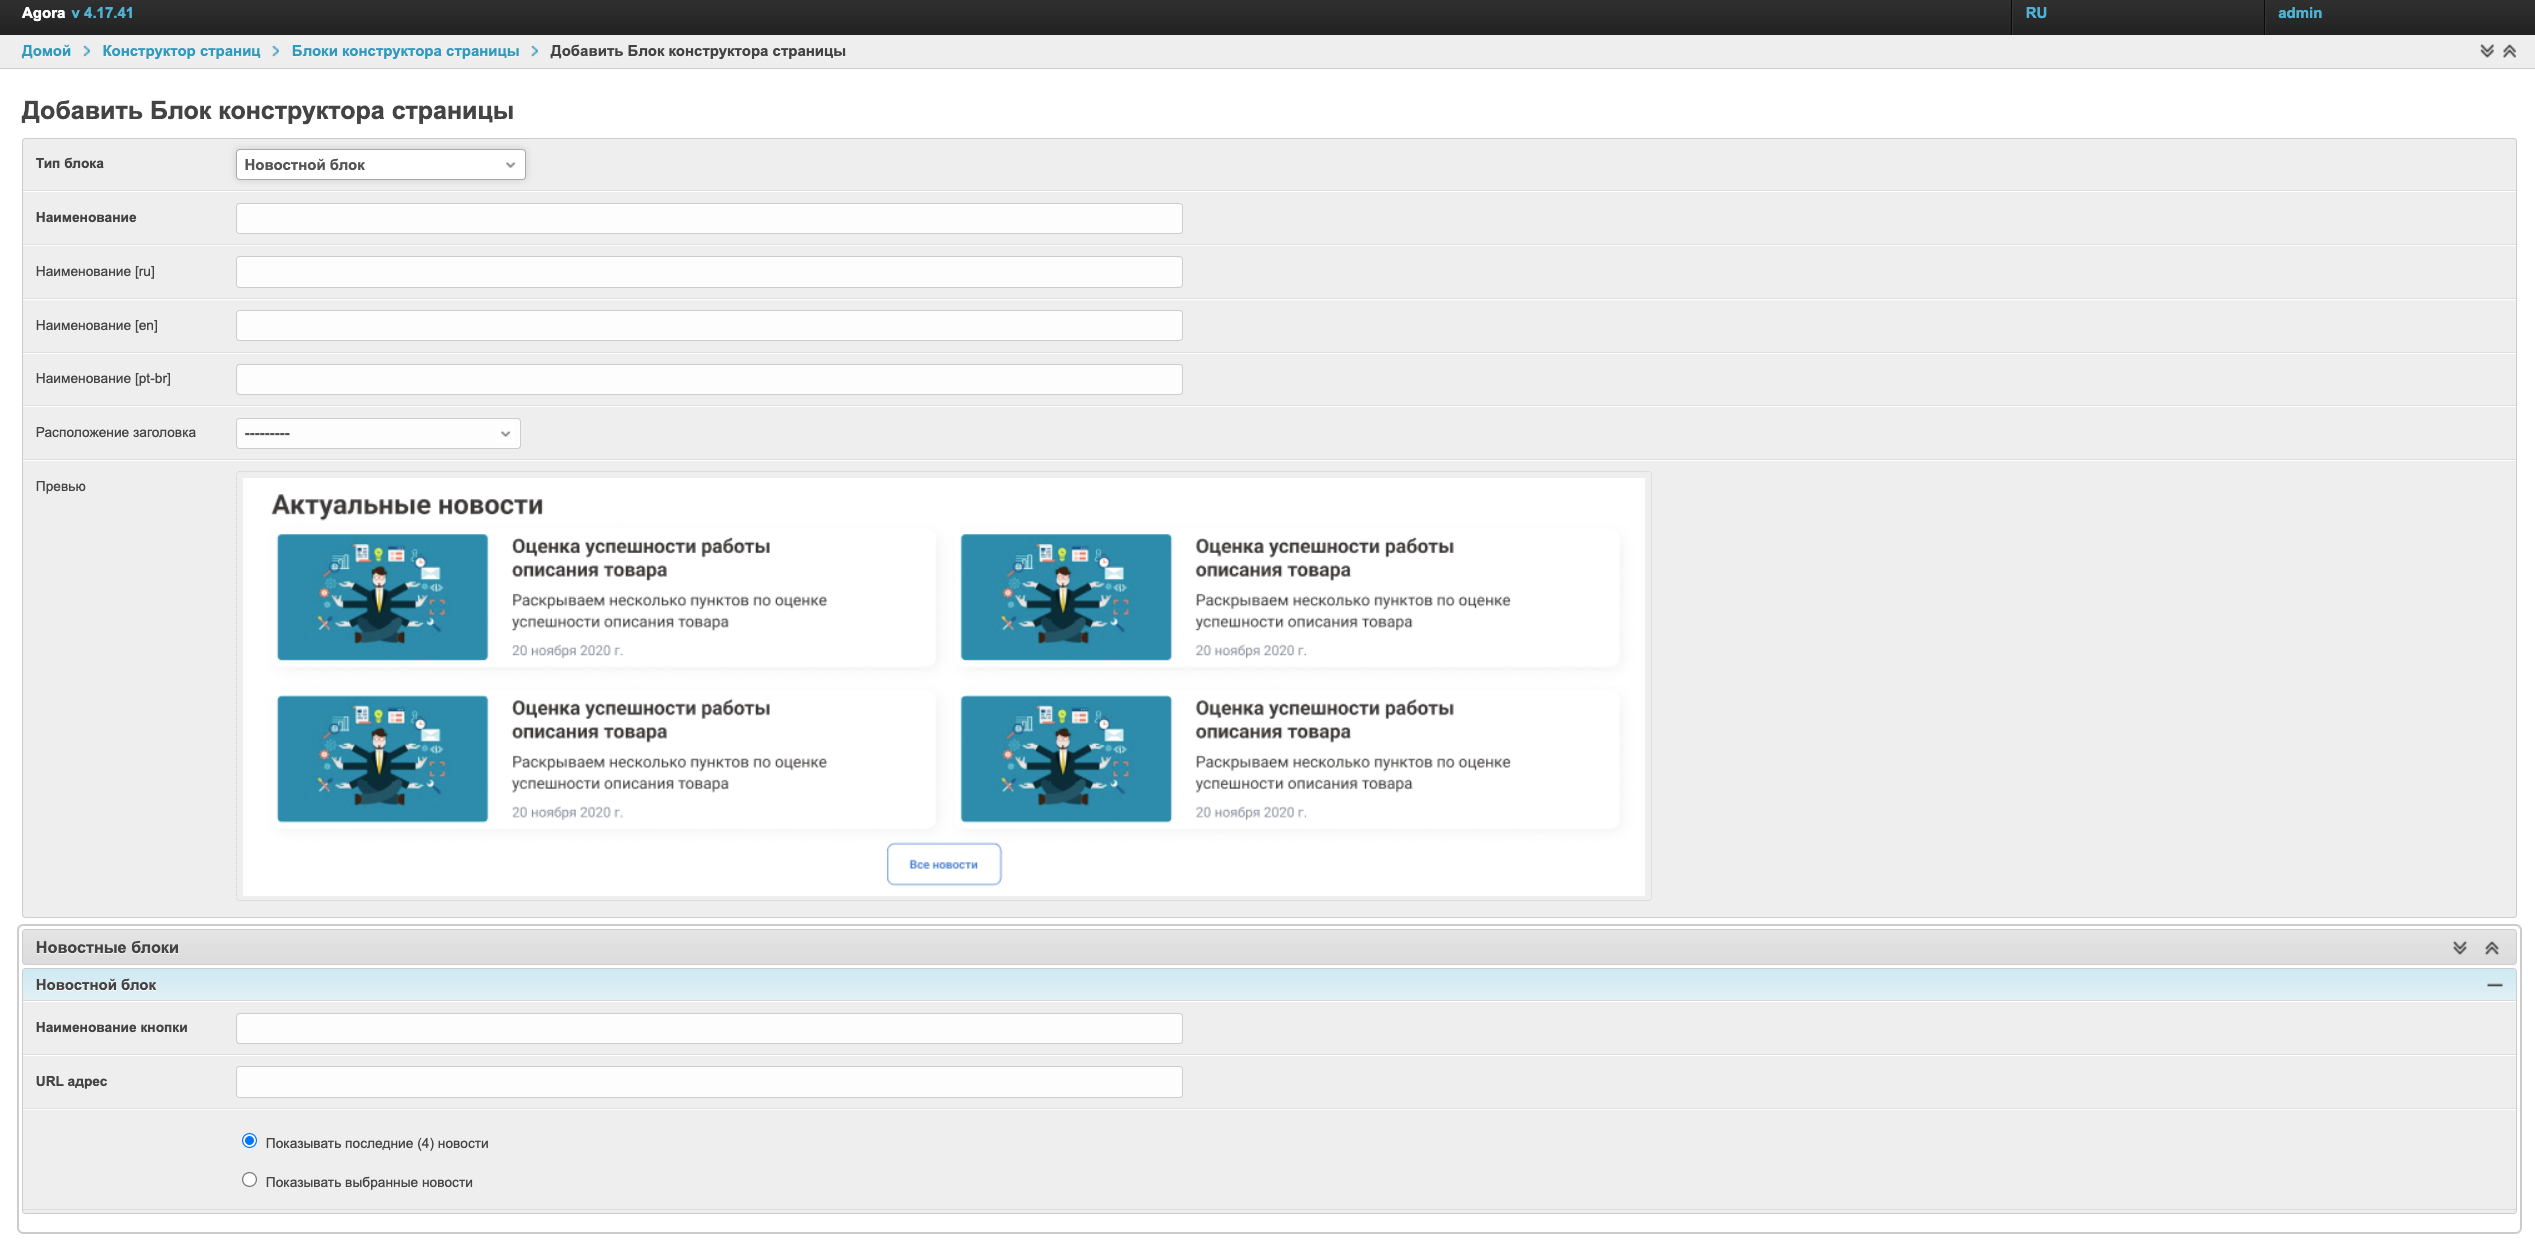Click collapse-all double chevron in breadcrumb bar
Image resolution: width=2535 pixels, height=1240 pixels.
click(x=2509, y=51)
